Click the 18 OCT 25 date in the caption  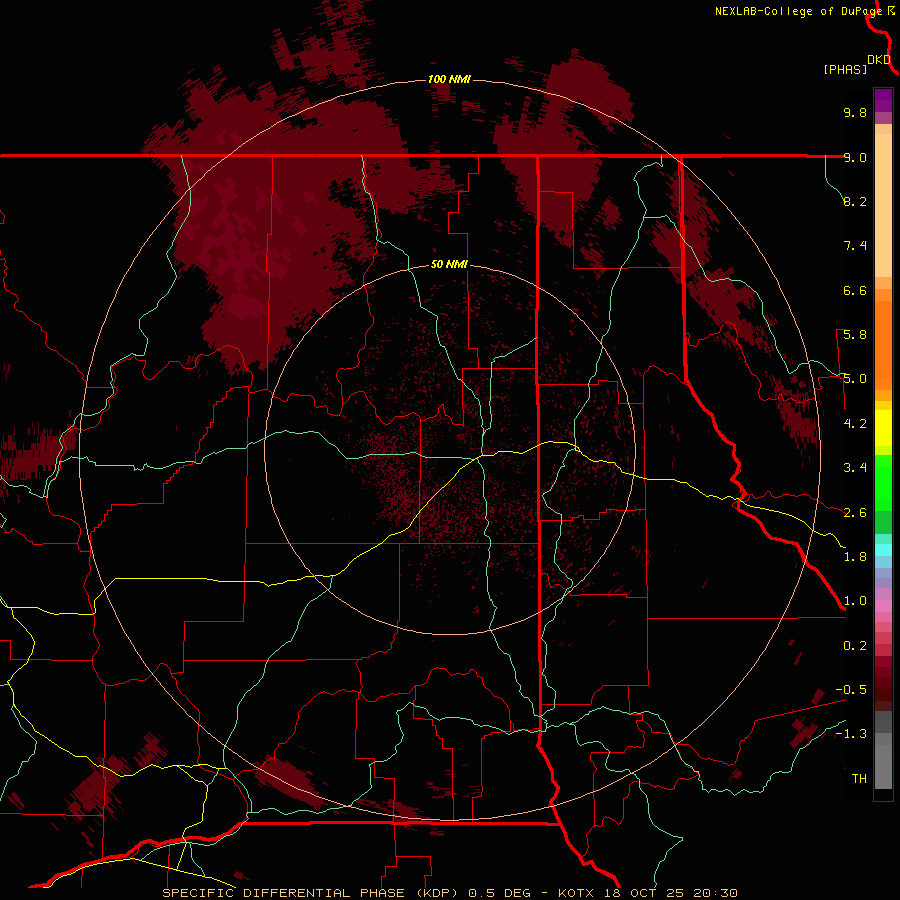pyautogui.click(x=645, y=893)
